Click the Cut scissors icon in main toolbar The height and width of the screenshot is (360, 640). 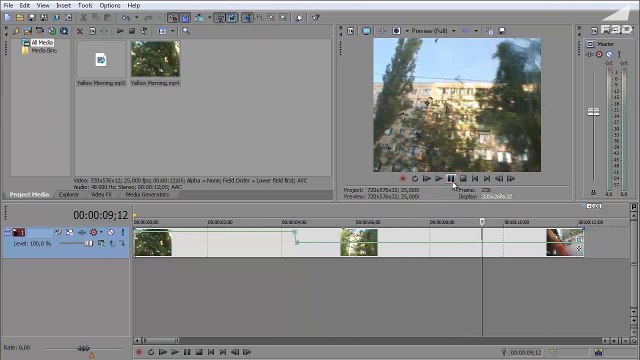[x=83, y=18]
